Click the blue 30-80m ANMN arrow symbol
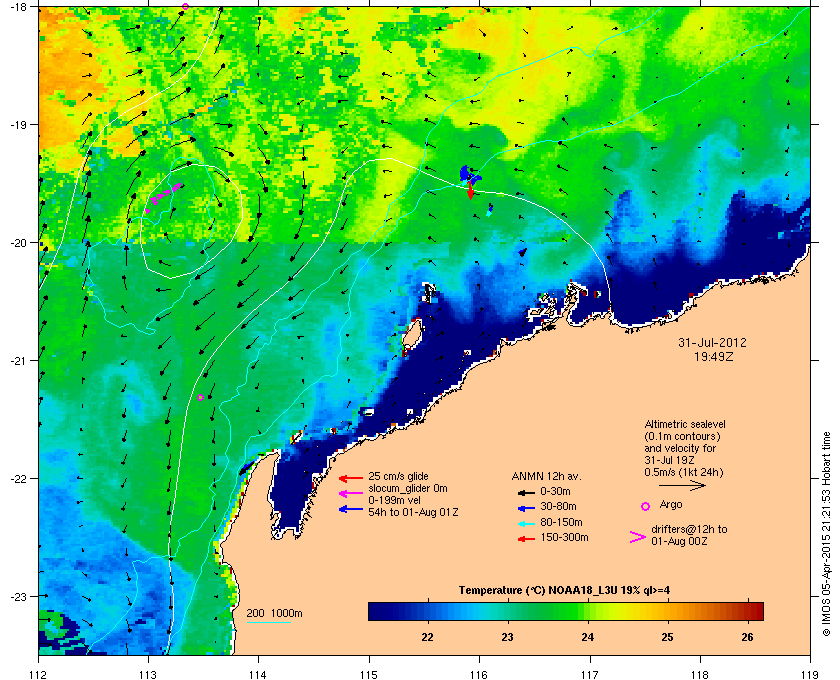This screenshot has height=680, width=840. coord(527,508)
